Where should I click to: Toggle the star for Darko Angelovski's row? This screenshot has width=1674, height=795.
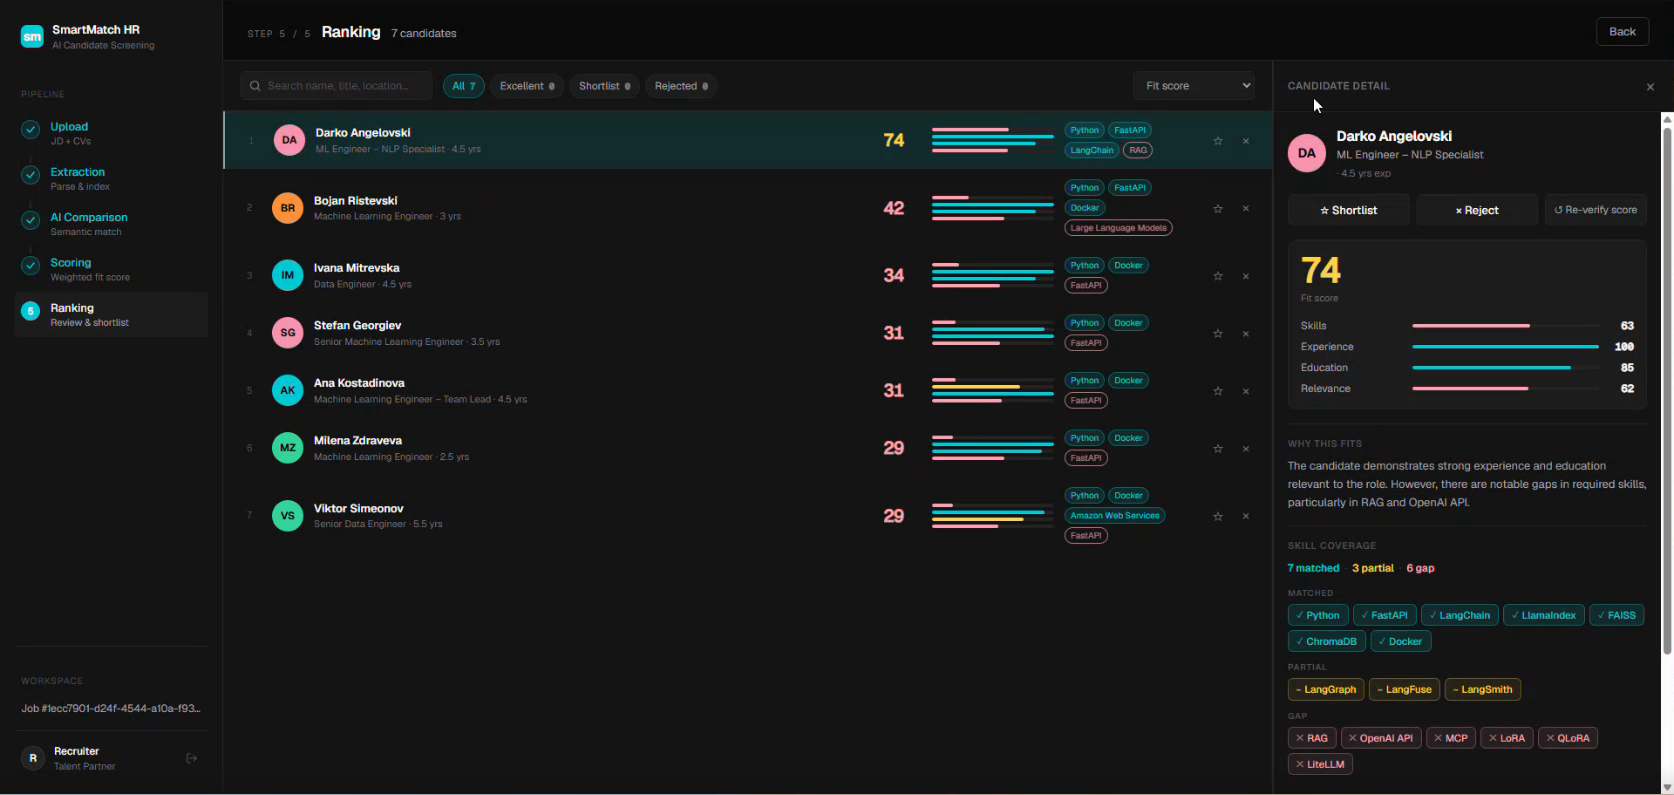click(1218, 141)
